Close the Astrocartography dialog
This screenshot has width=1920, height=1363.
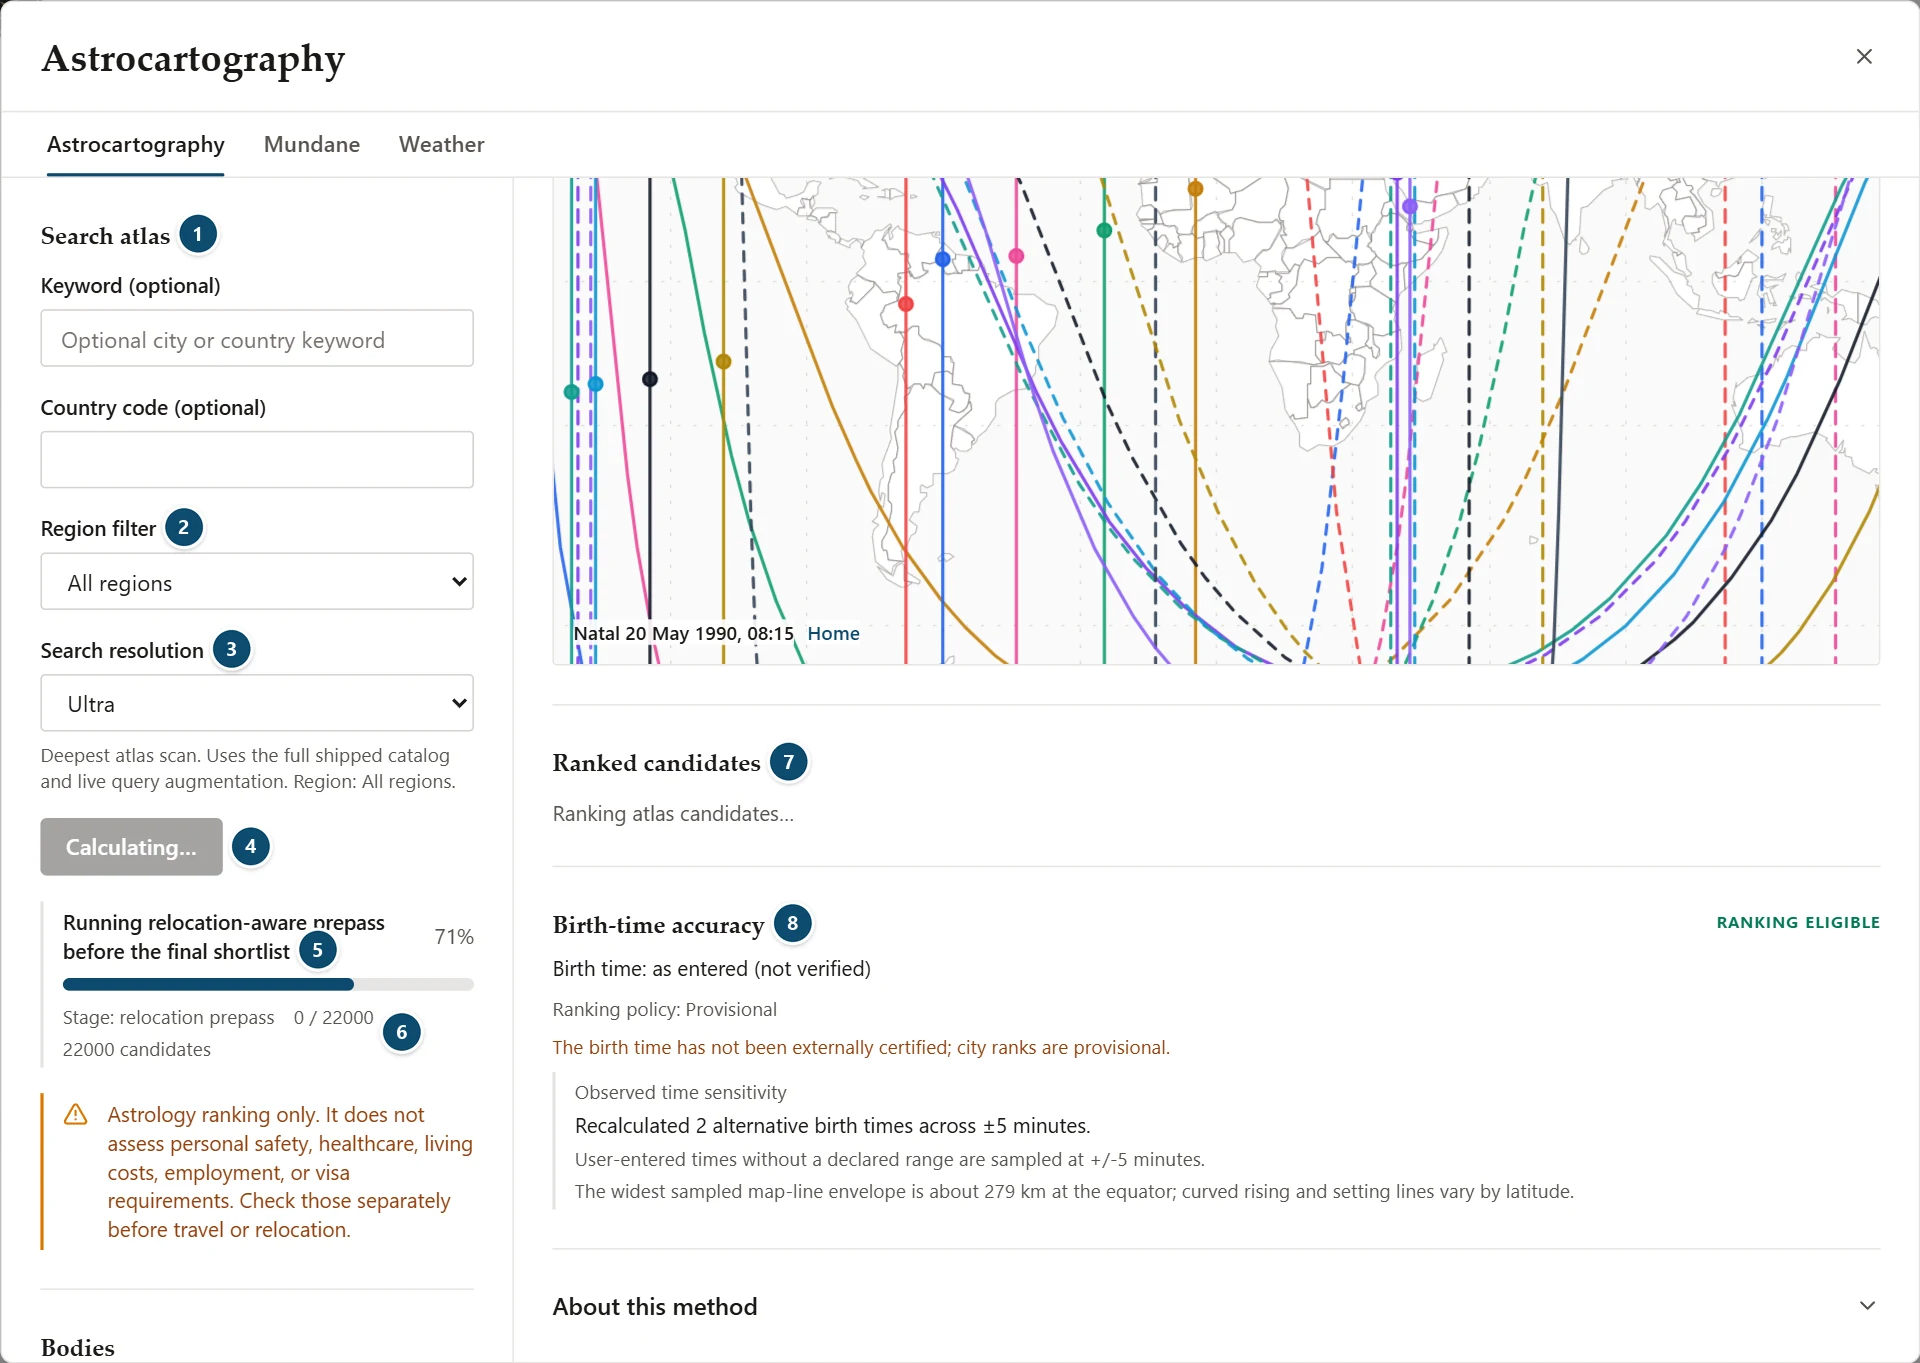click(x=1864, y=57)
